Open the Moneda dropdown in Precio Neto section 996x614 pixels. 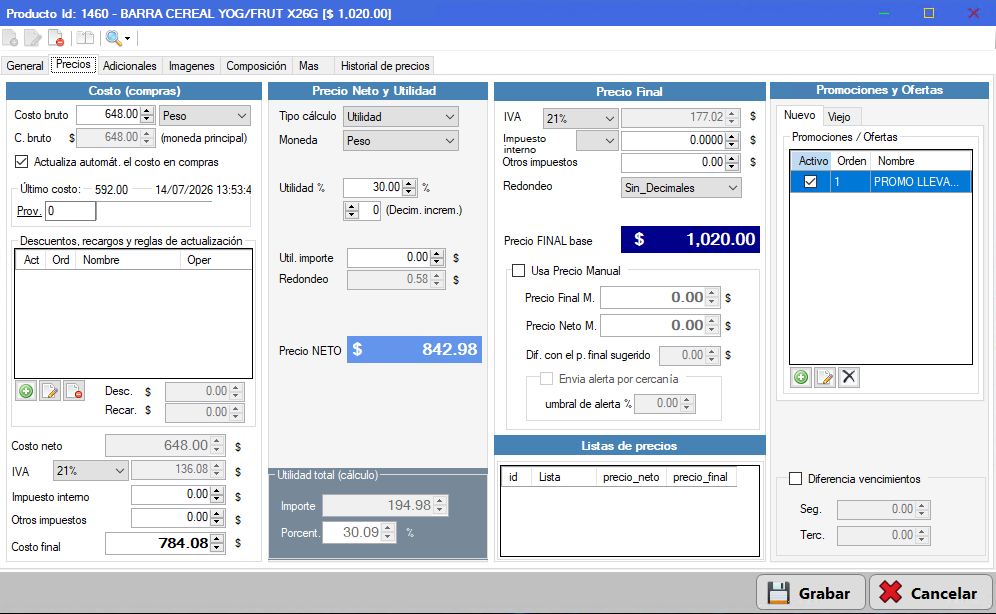(x=401, y=141)
